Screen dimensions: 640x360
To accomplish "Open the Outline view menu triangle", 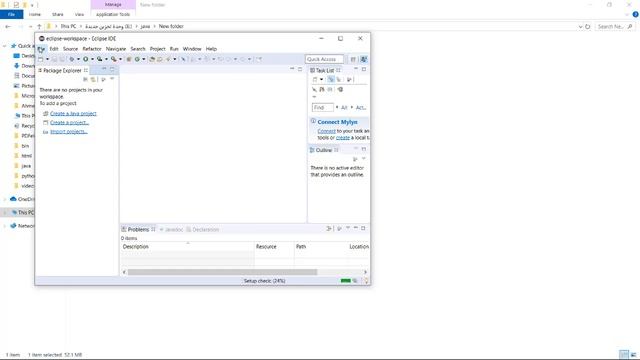I will (363, 158).
